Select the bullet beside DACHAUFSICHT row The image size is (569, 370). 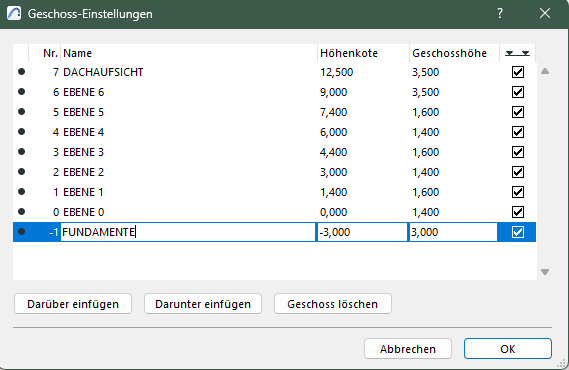pos(21,72)
